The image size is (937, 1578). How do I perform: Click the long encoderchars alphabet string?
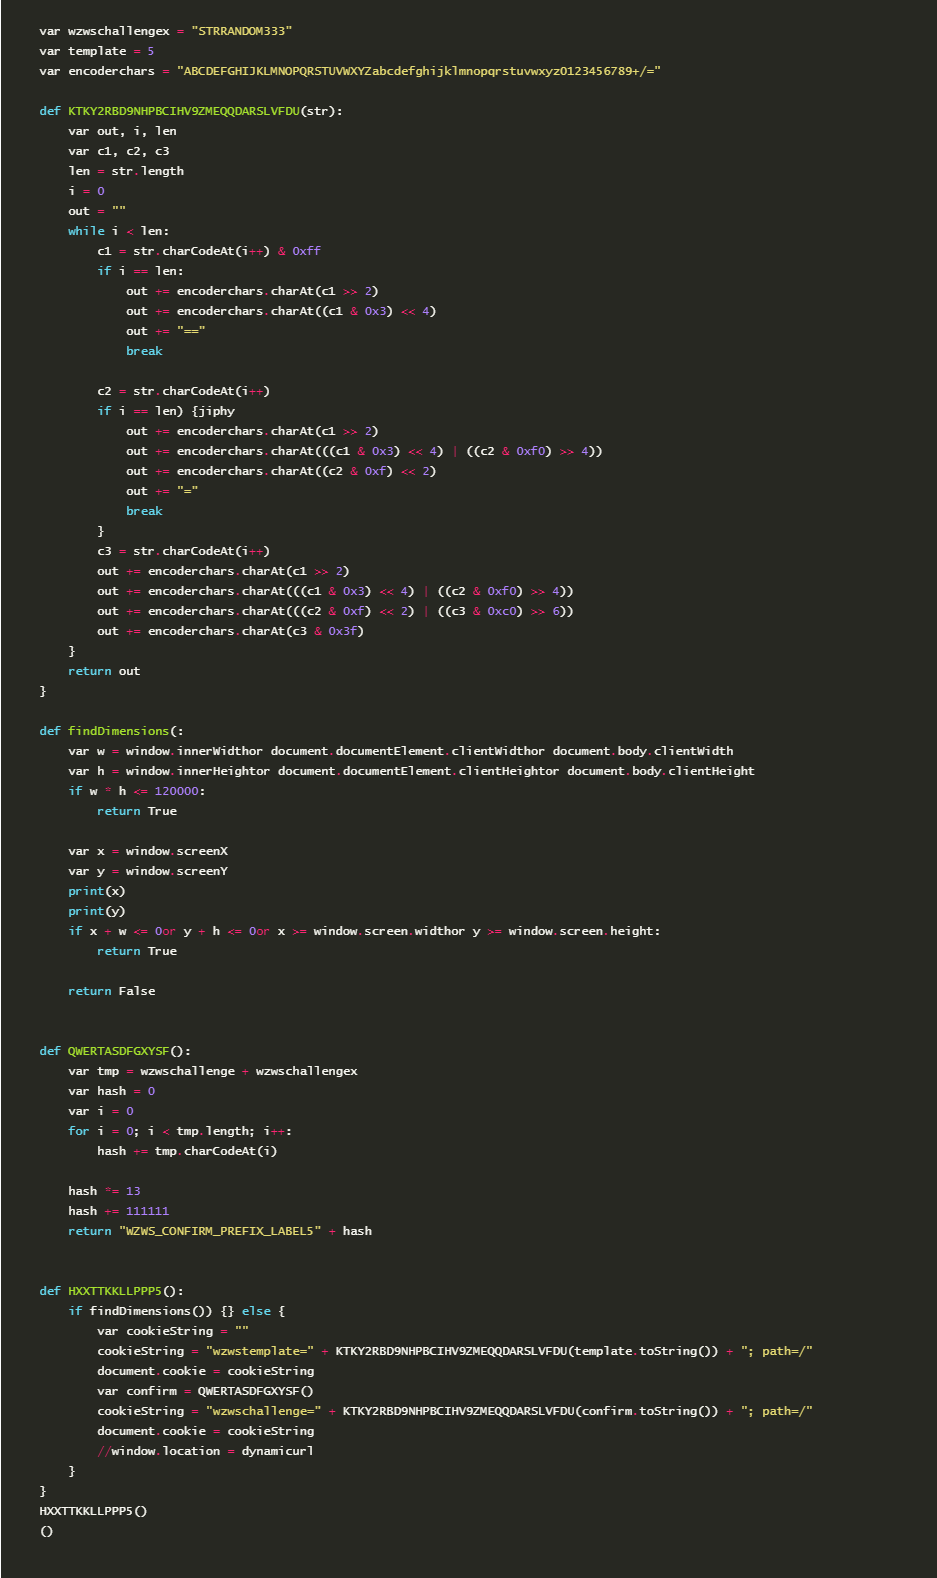419,71
